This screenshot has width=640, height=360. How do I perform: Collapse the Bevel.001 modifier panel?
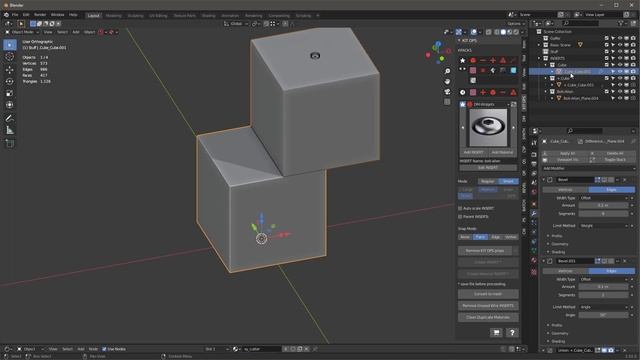click(544, 261)
